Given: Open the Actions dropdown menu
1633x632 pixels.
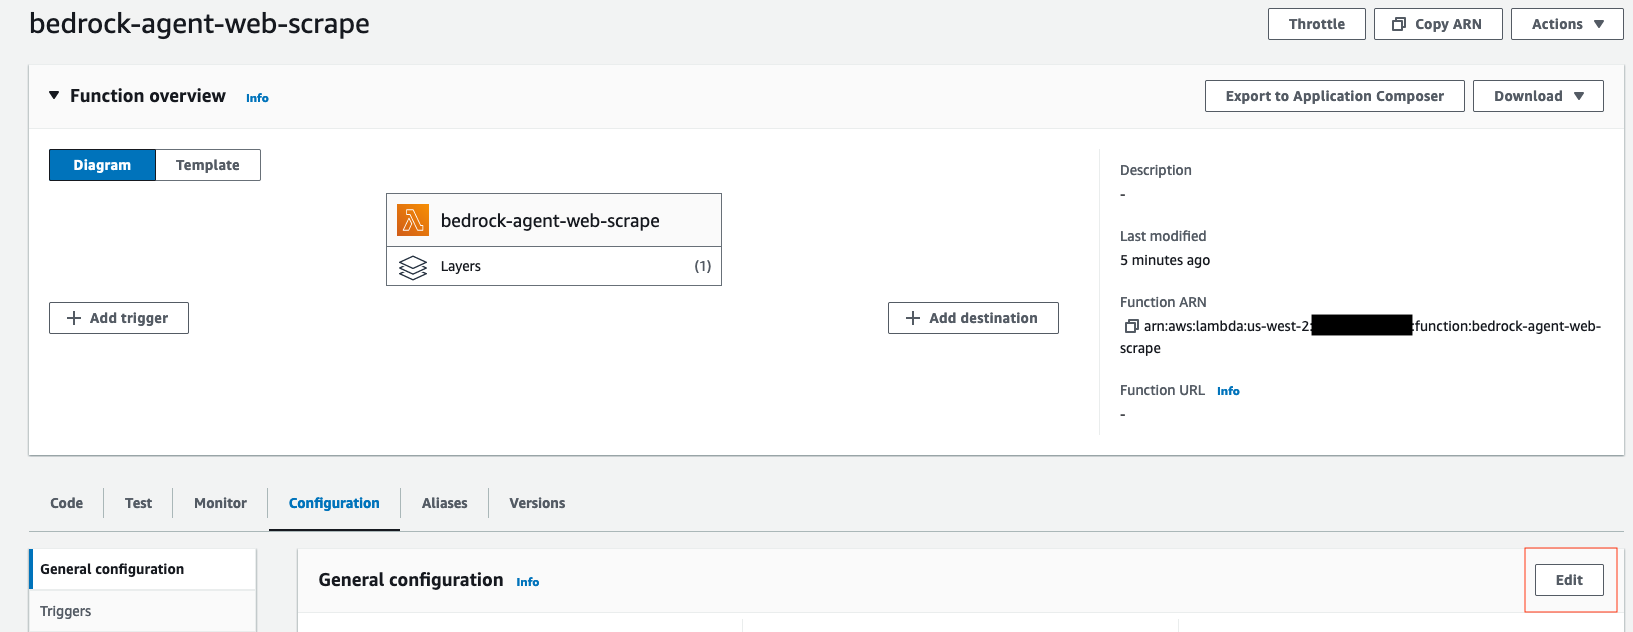Looking at the screenshot, I should 1567,24.
